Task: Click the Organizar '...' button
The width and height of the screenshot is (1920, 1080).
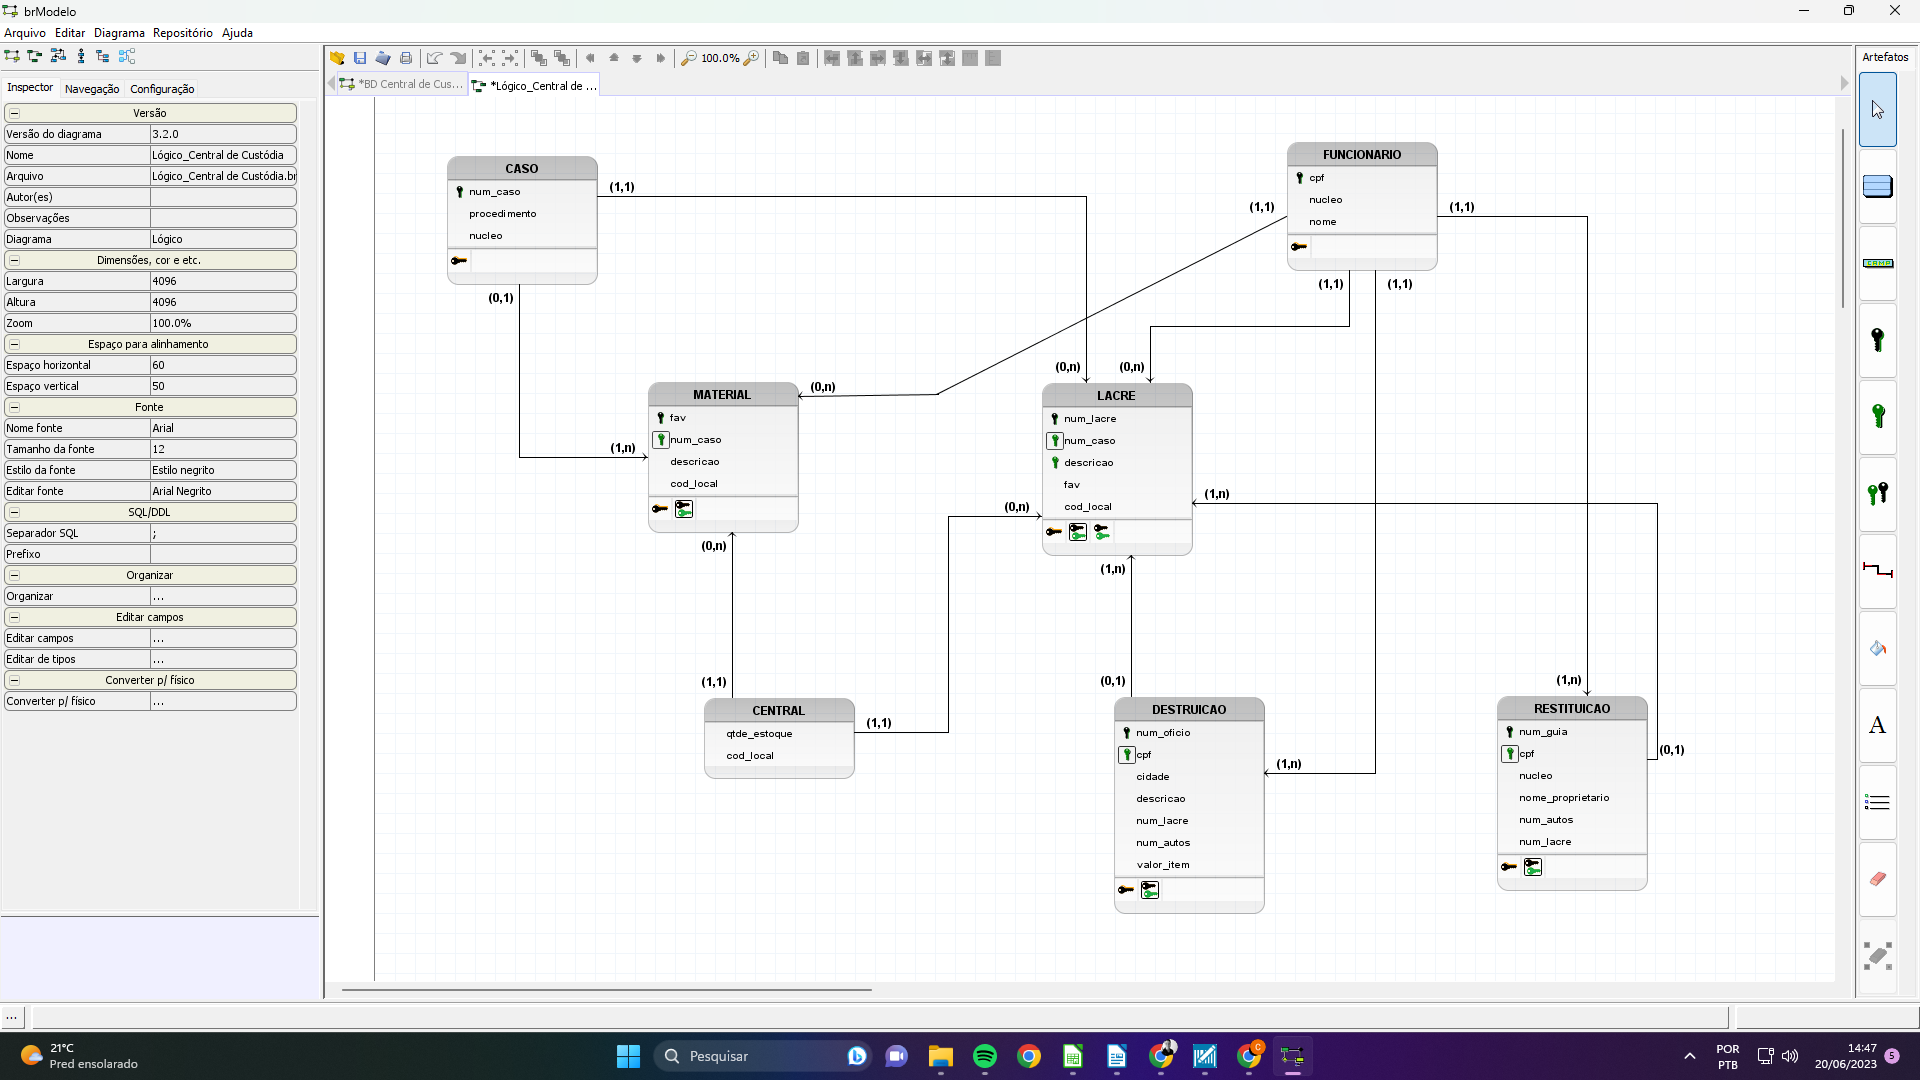Action: [223, 596]
